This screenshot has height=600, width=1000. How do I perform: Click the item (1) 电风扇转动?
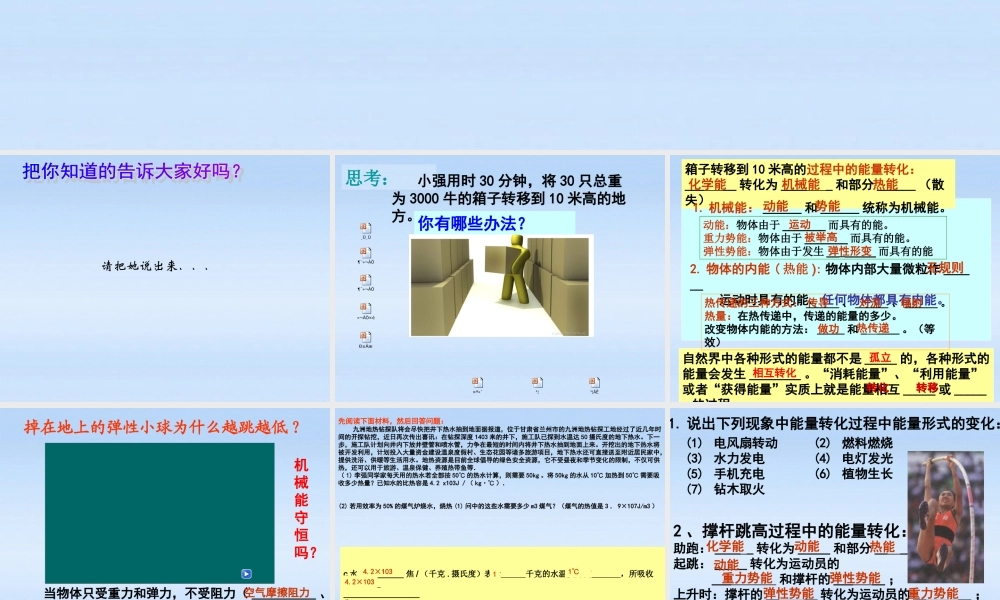tap(732, 443)
